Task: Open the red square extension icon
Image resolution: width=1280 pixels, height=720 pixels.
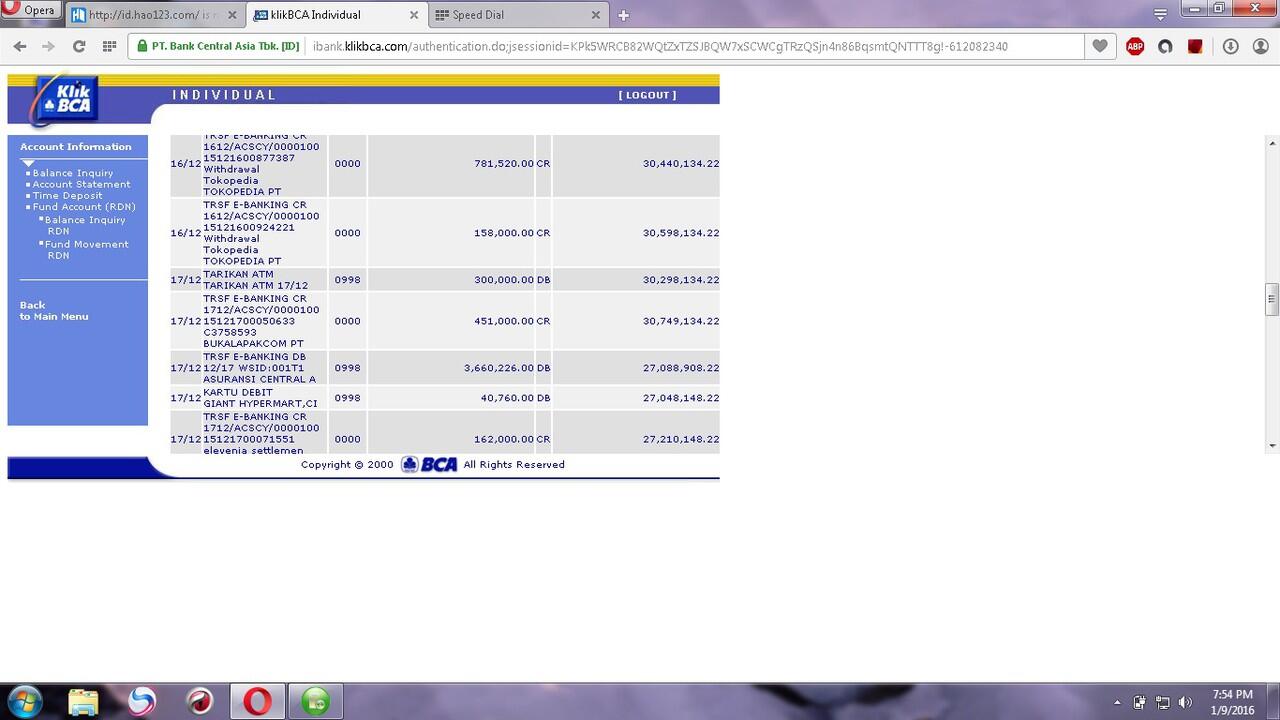Action: (1195, 46)
